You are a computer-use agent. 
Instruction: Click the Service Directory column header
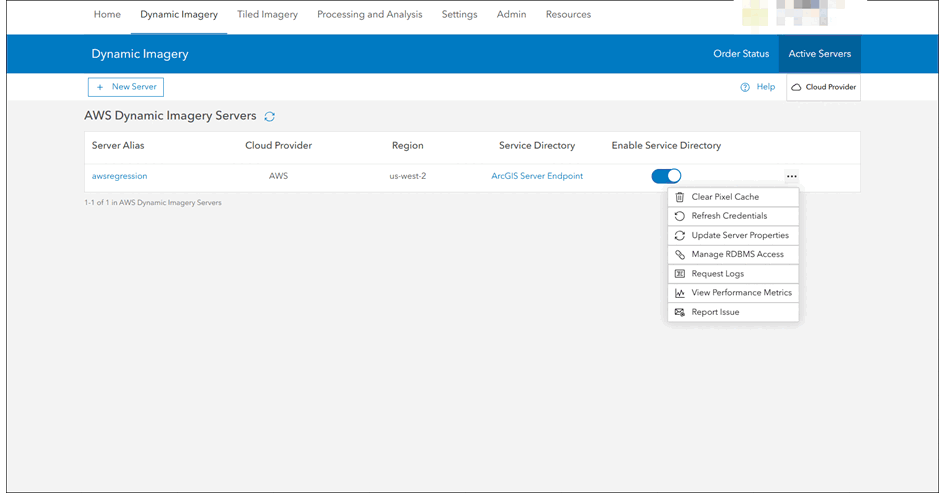click(x=537, y=145)
